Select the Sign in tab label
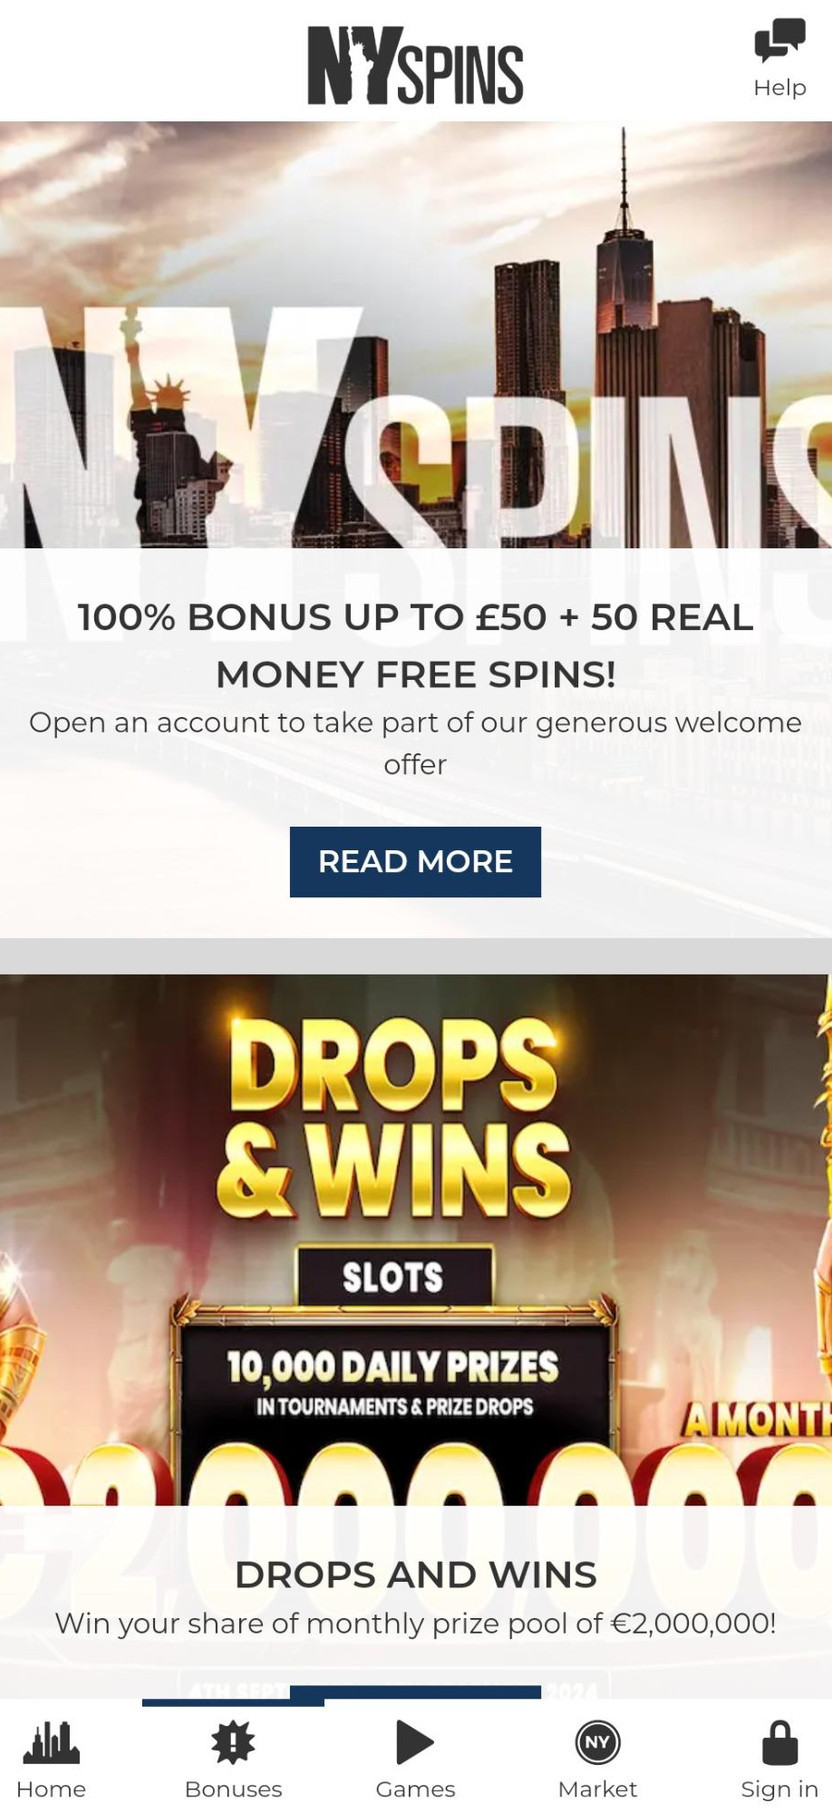Viewport: 832px width, 1812px height. 779,1789
